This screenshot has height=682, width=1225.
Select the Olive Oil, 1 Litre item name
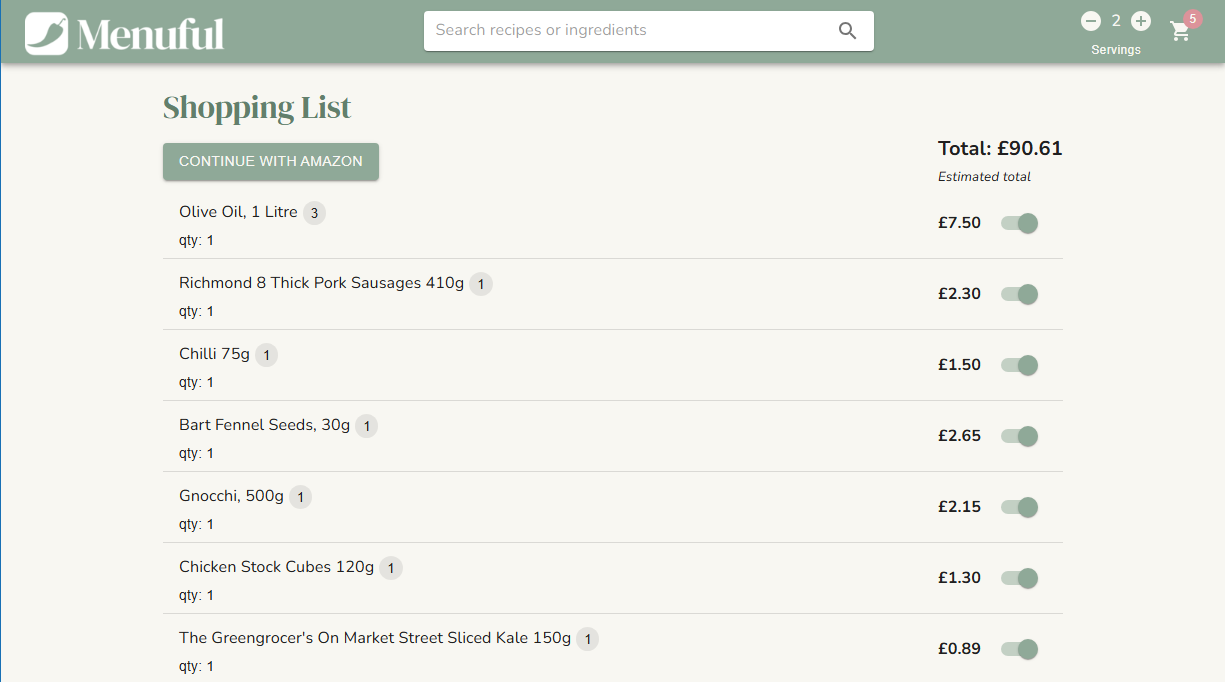pos(238,212)
